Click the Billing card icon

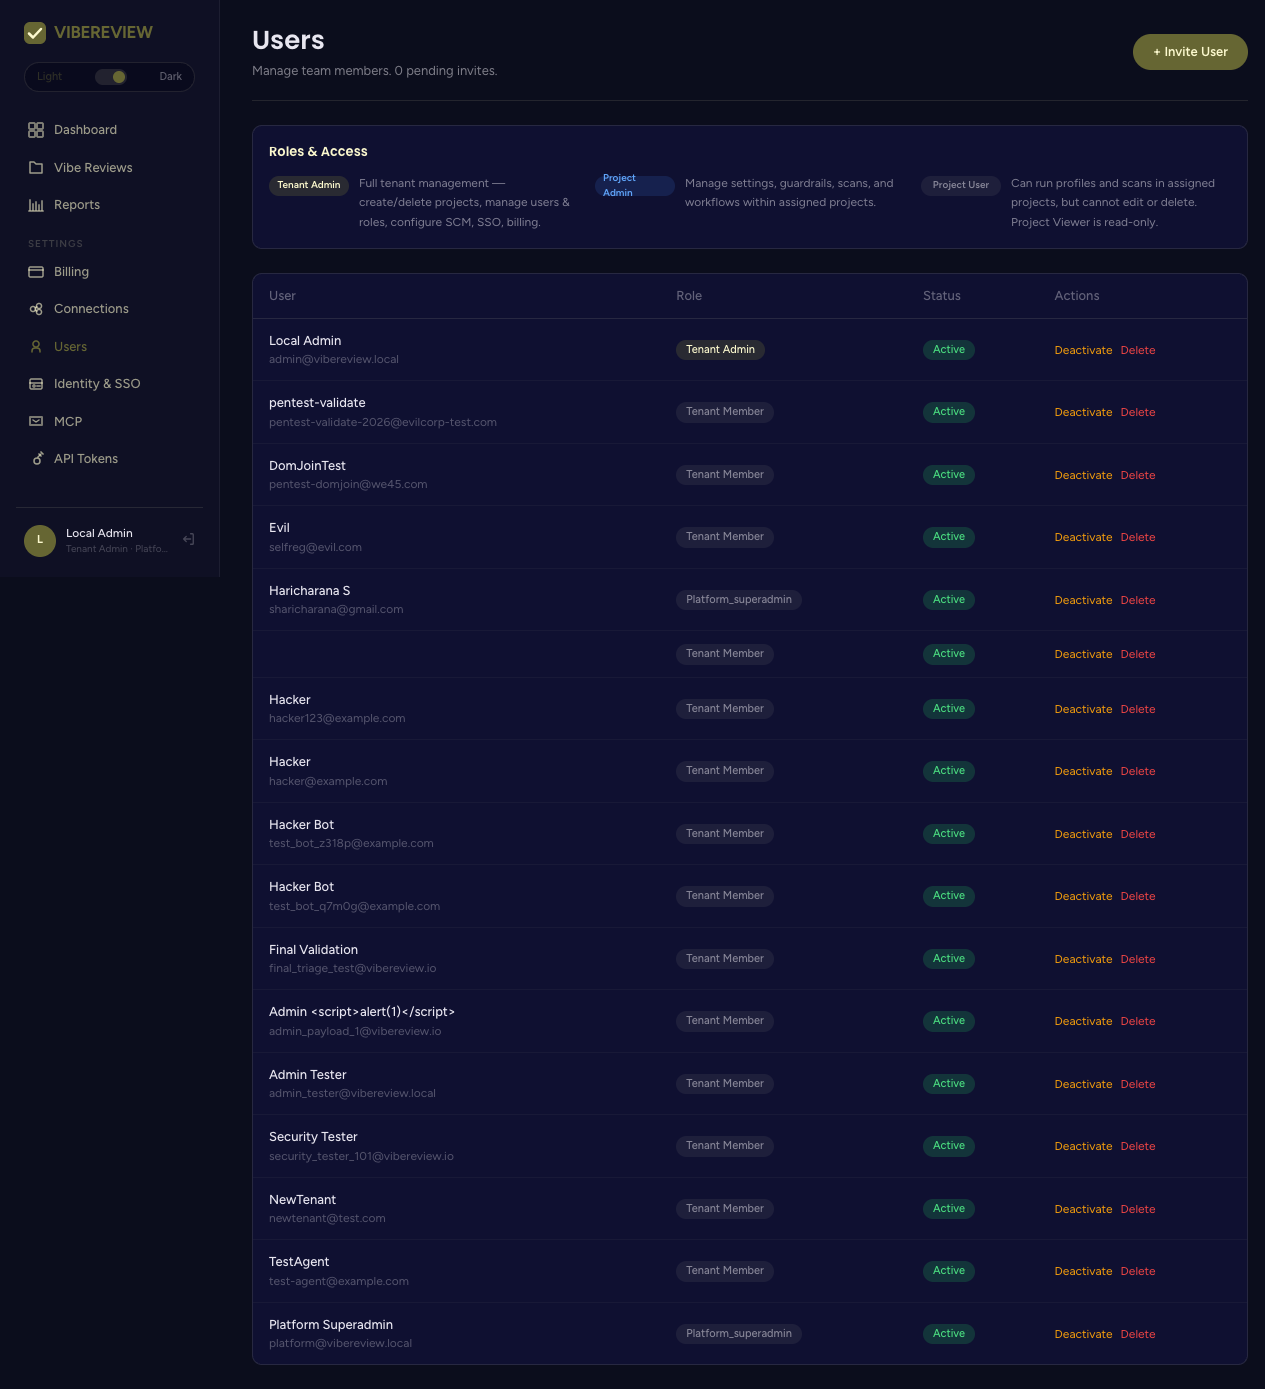coord(36,272)
